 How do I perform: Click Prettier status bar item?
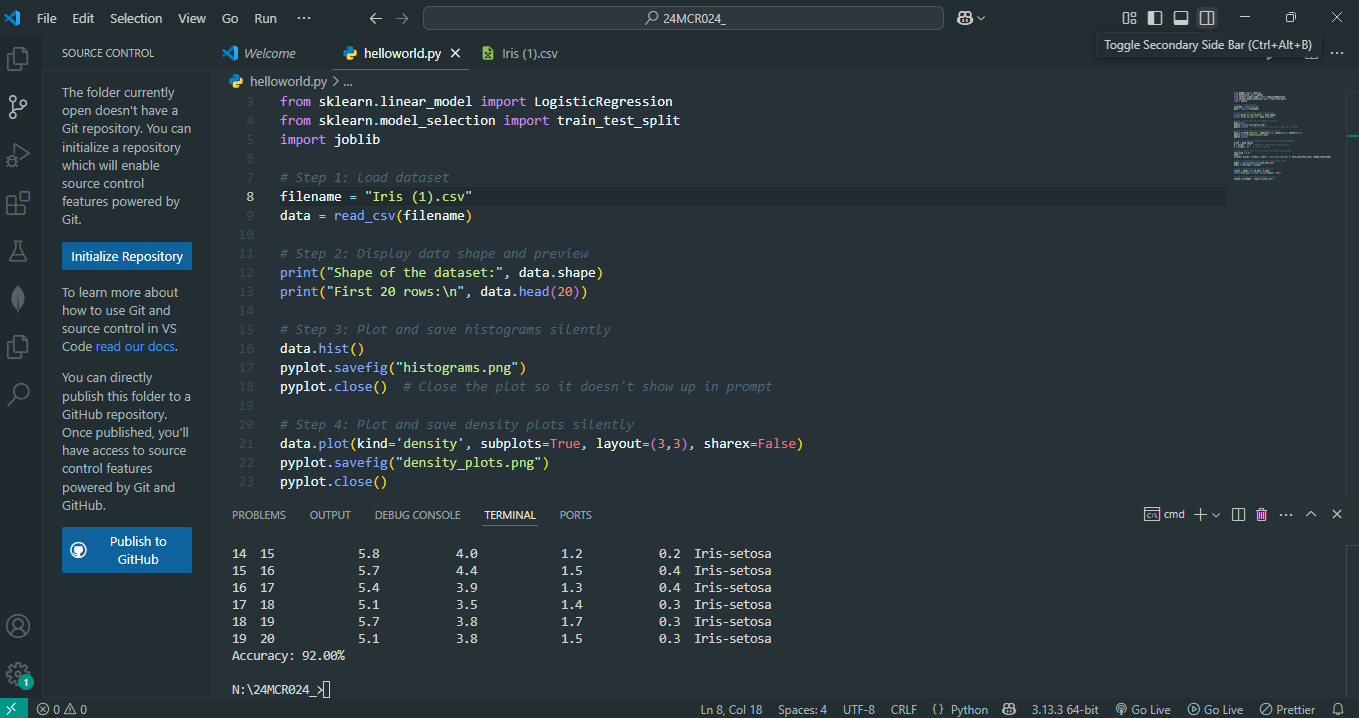tap(1287, 709)
